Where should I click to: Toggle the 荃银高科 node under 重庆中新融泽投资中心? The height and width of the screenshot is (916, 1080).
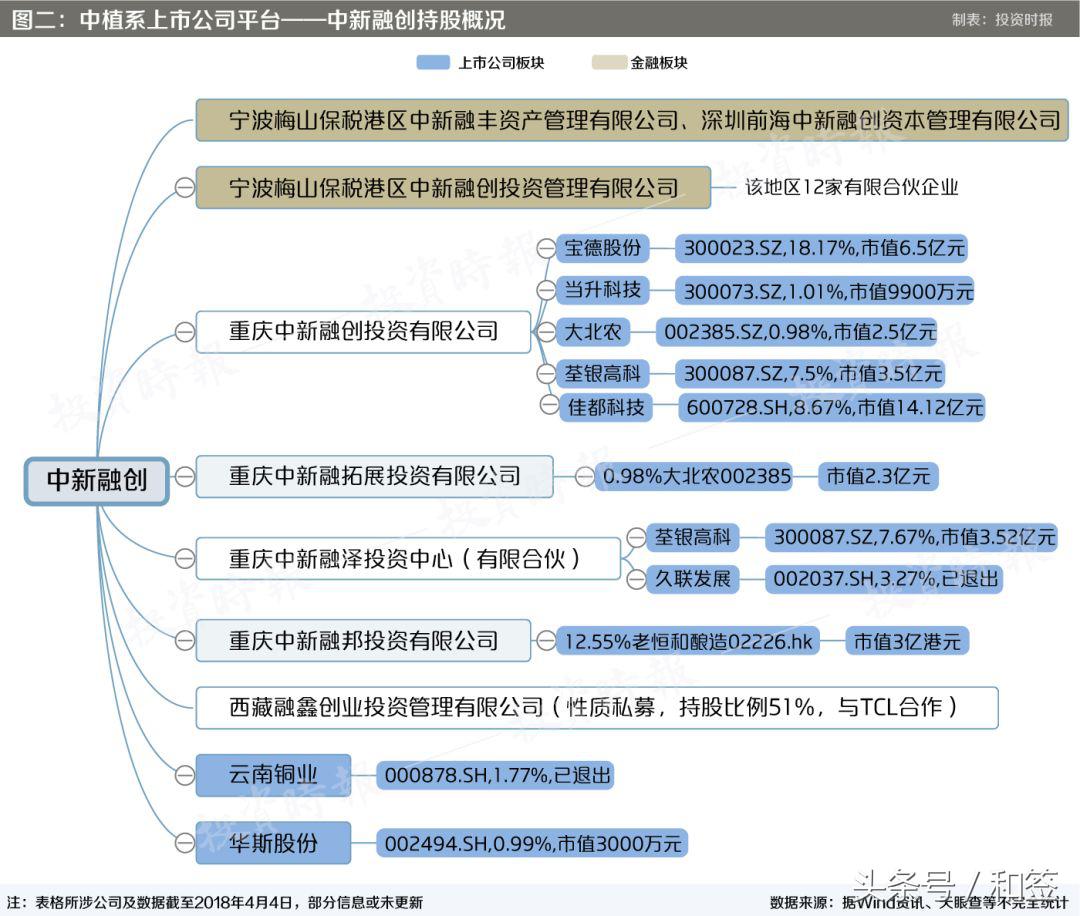tap(636, 537)
